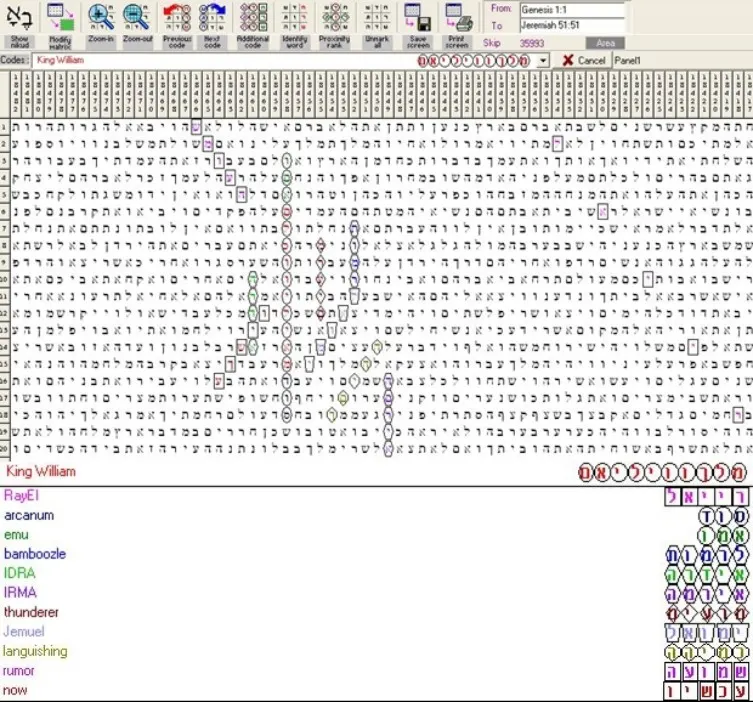This screenshot has height=702, width=753.
Task: Select the Identify word tool
Action: [x=294, y=17]
